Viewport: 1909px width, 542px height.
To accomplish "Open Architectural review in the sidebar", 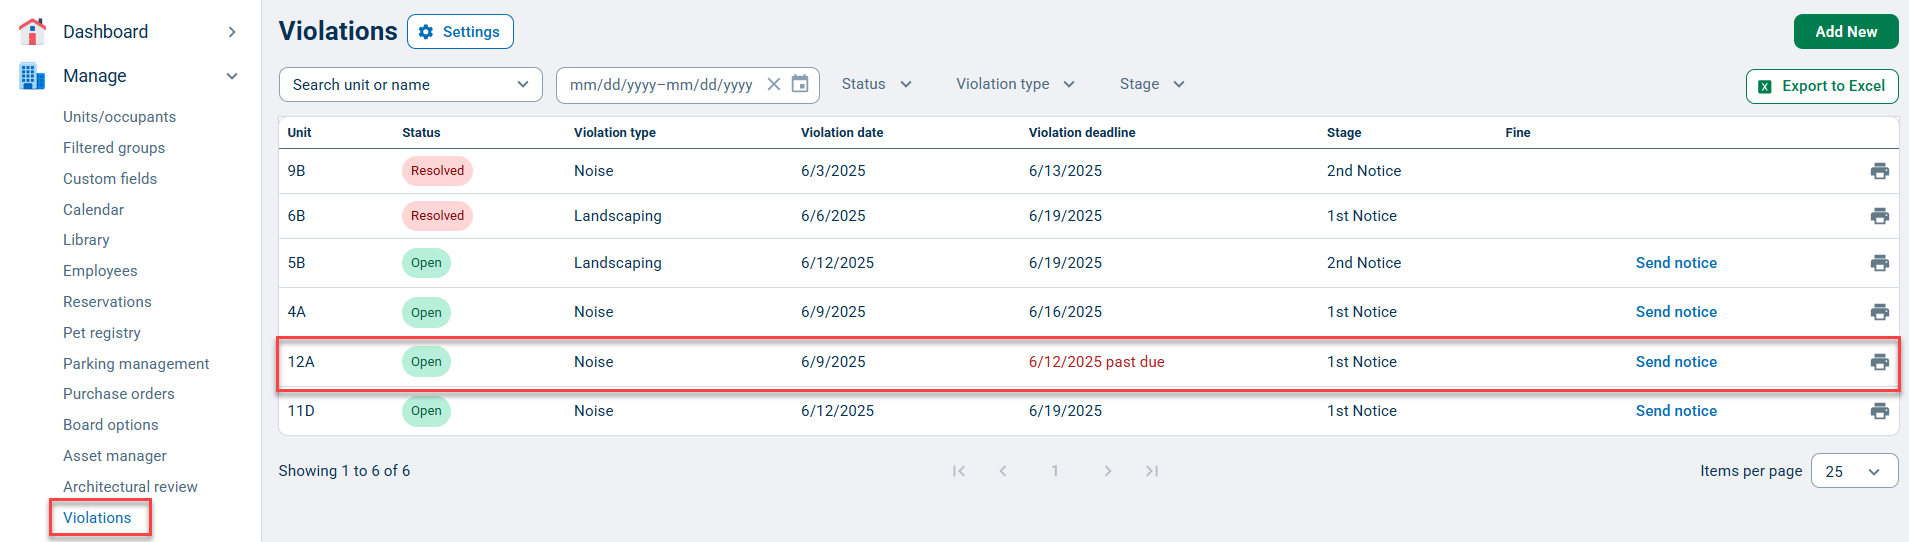I will click(130, 487).
